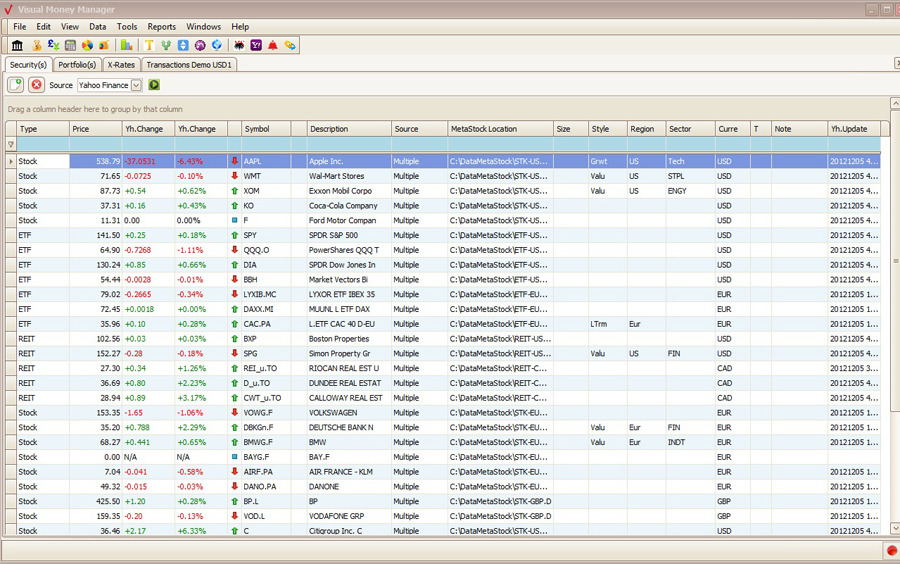Select the QQQ.O symbol cell
Screen dimensions: 900x564
(266, 250)
